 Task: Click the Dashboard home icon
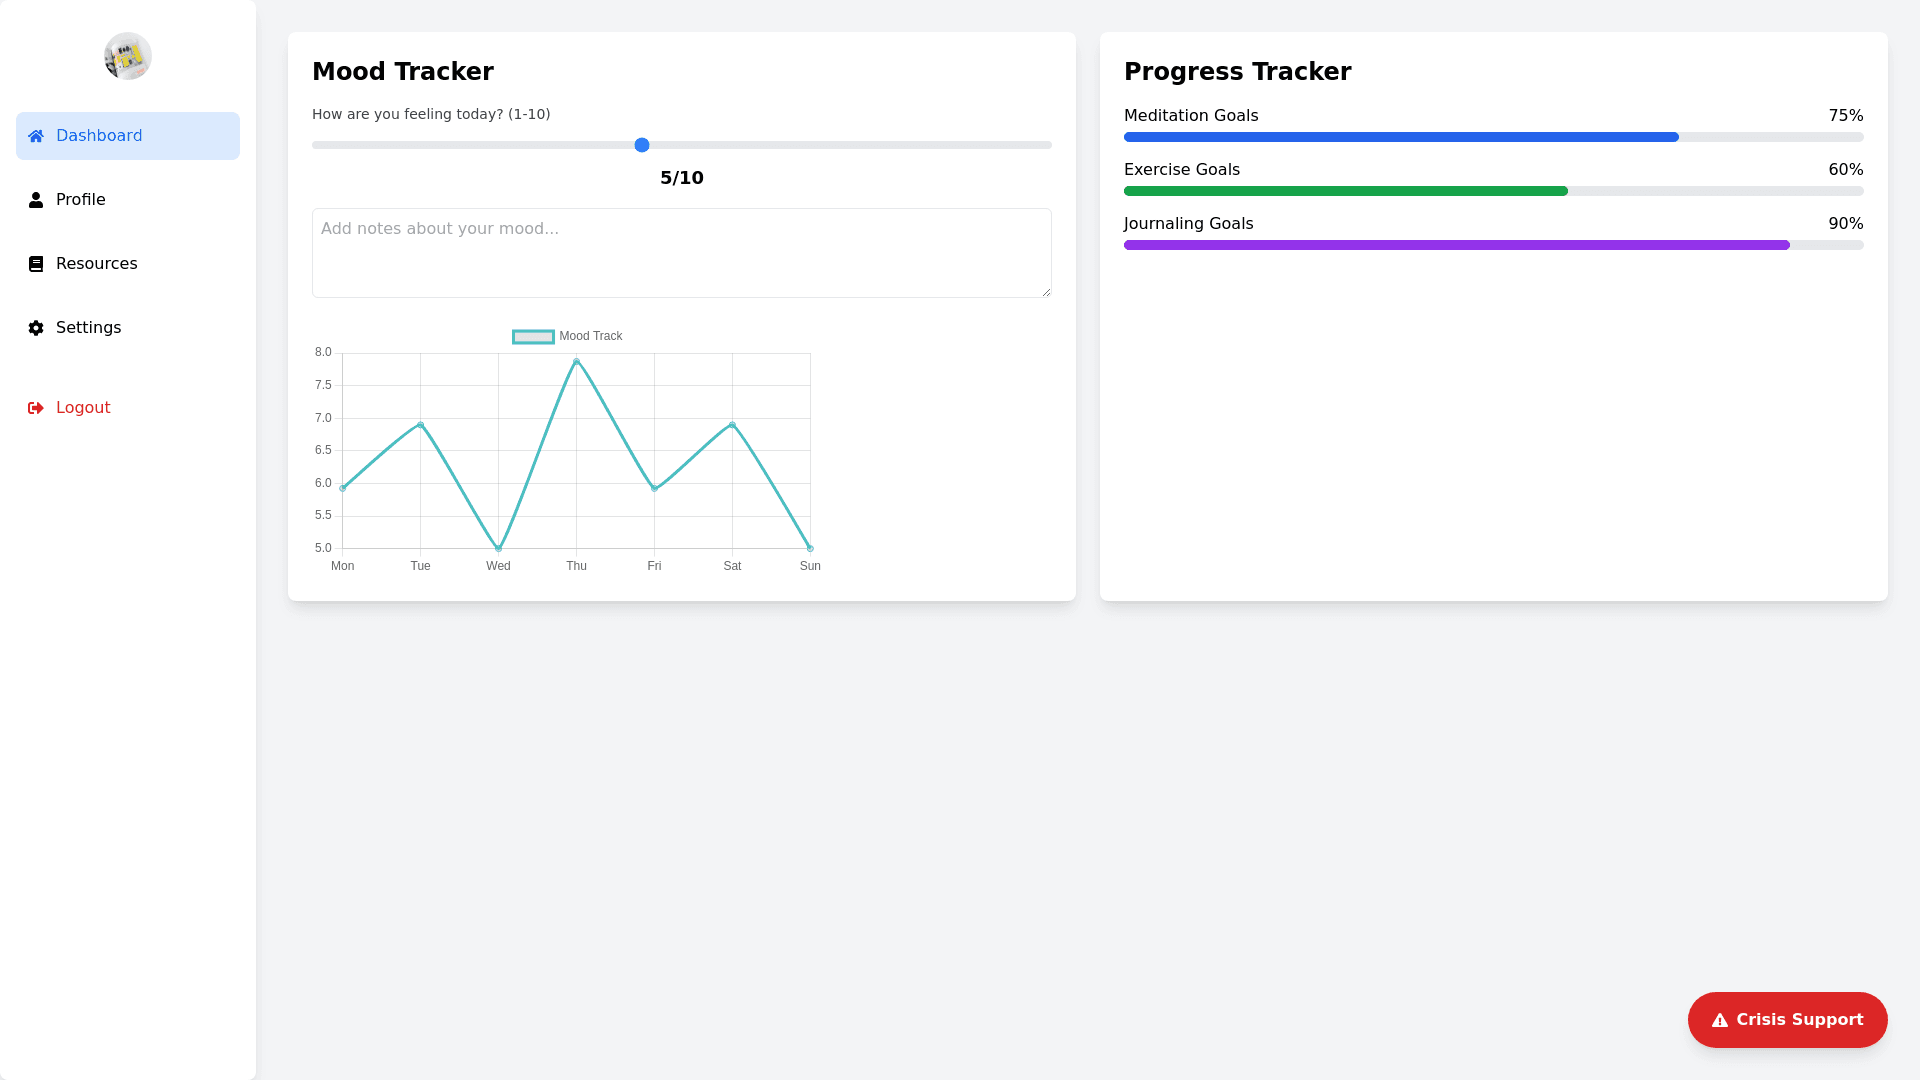36,136
